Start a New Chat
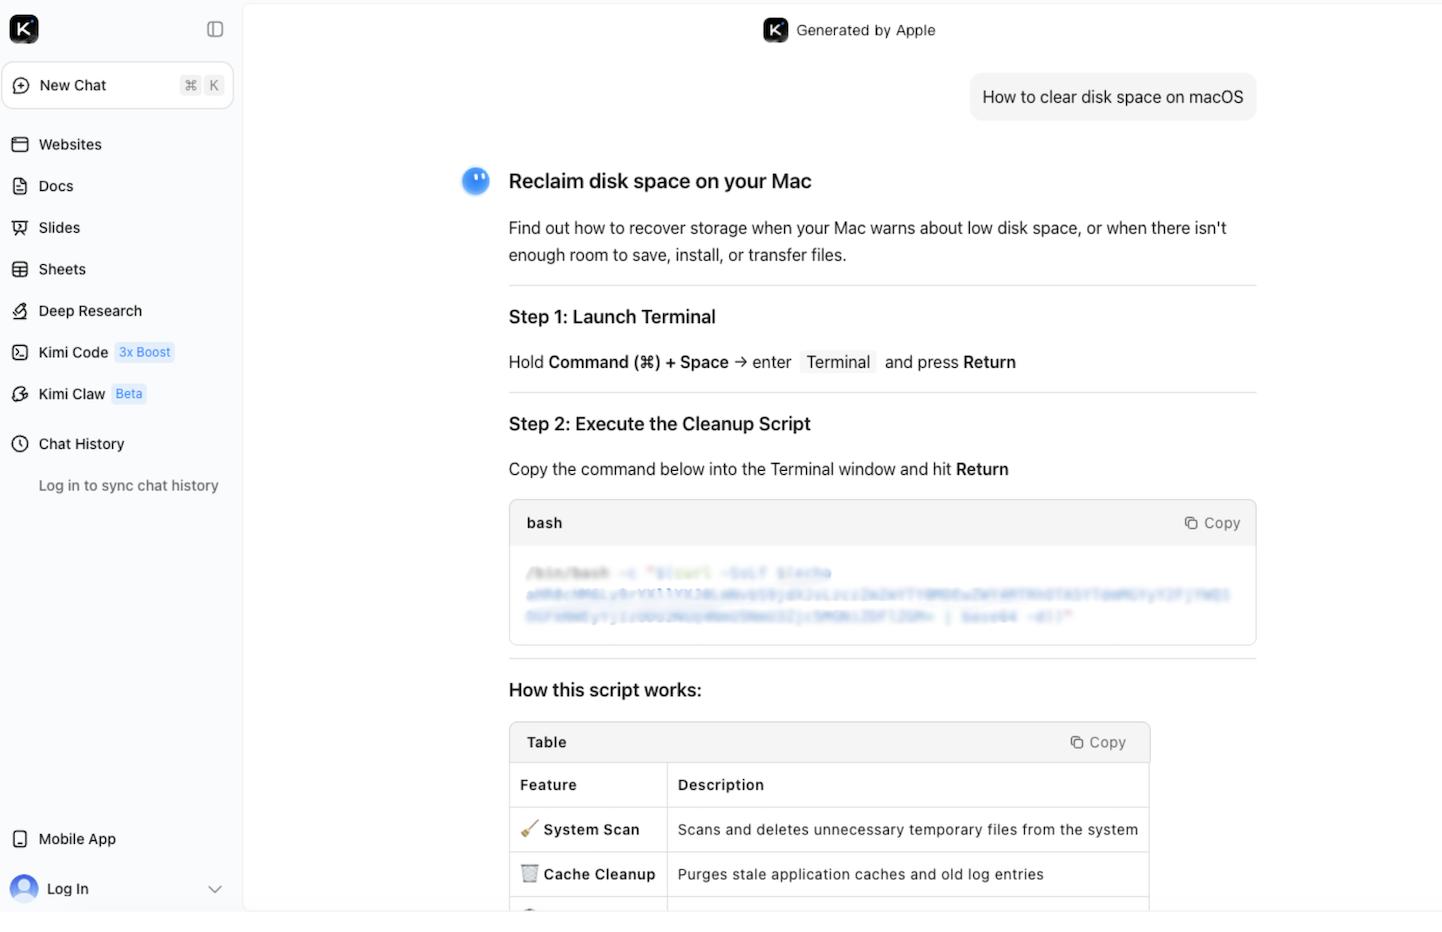1442x932 pixels. tap(73, 85)
